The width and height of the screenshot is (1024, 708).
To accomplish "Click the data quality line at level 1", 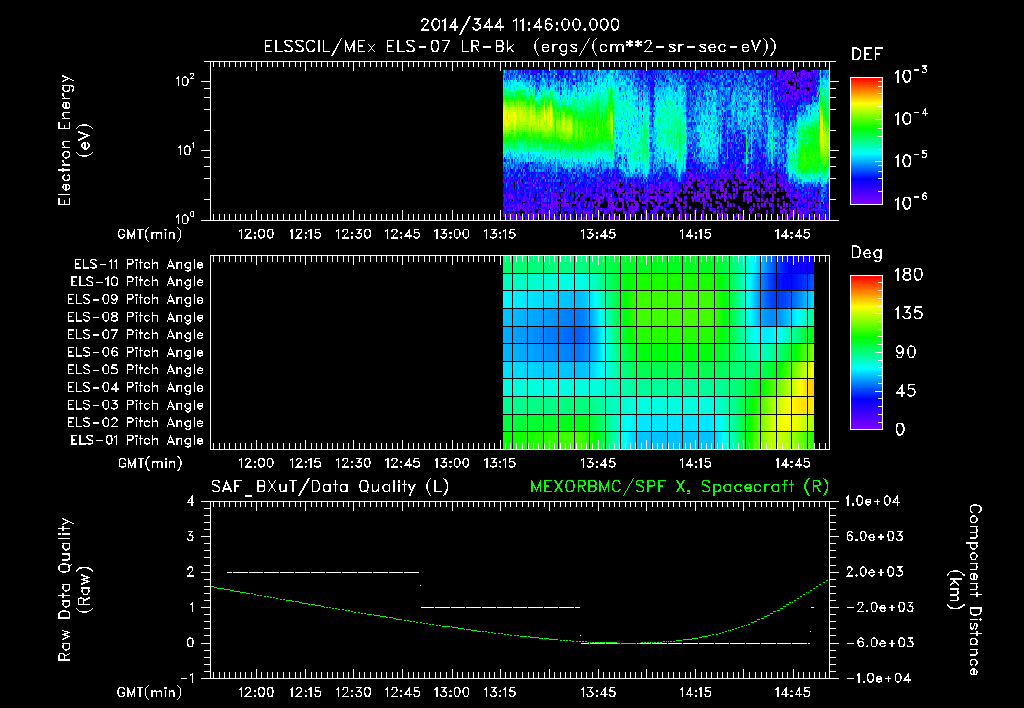I will (500, 607).
